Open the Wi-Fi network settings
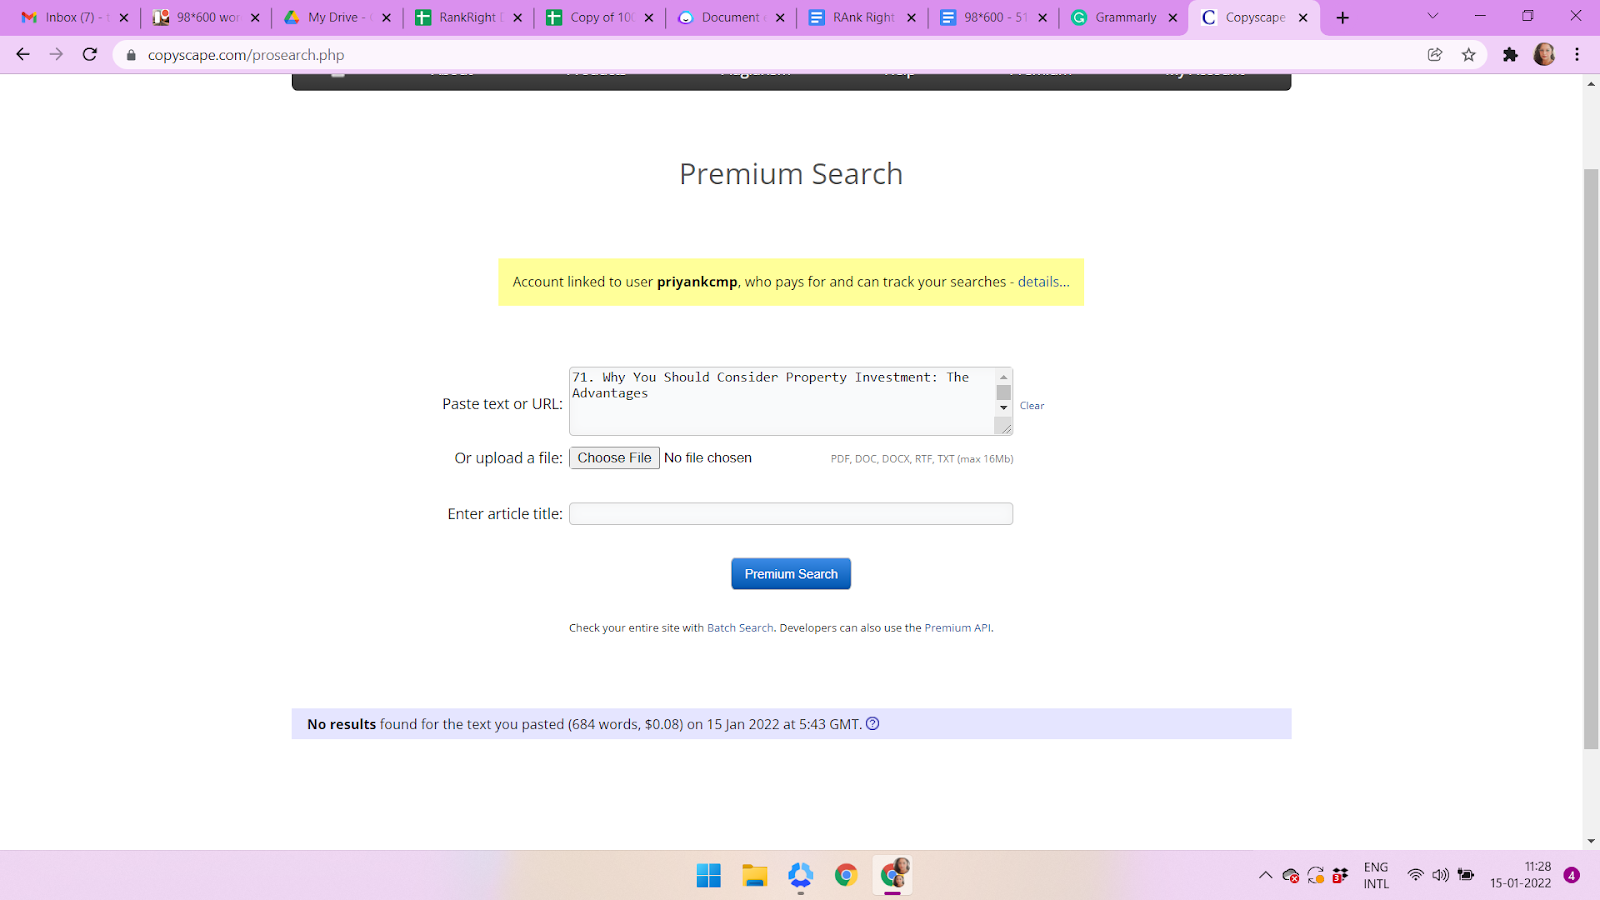Image resolution: width=1600 pixels, height=900 pixels. coord(1415,875)
